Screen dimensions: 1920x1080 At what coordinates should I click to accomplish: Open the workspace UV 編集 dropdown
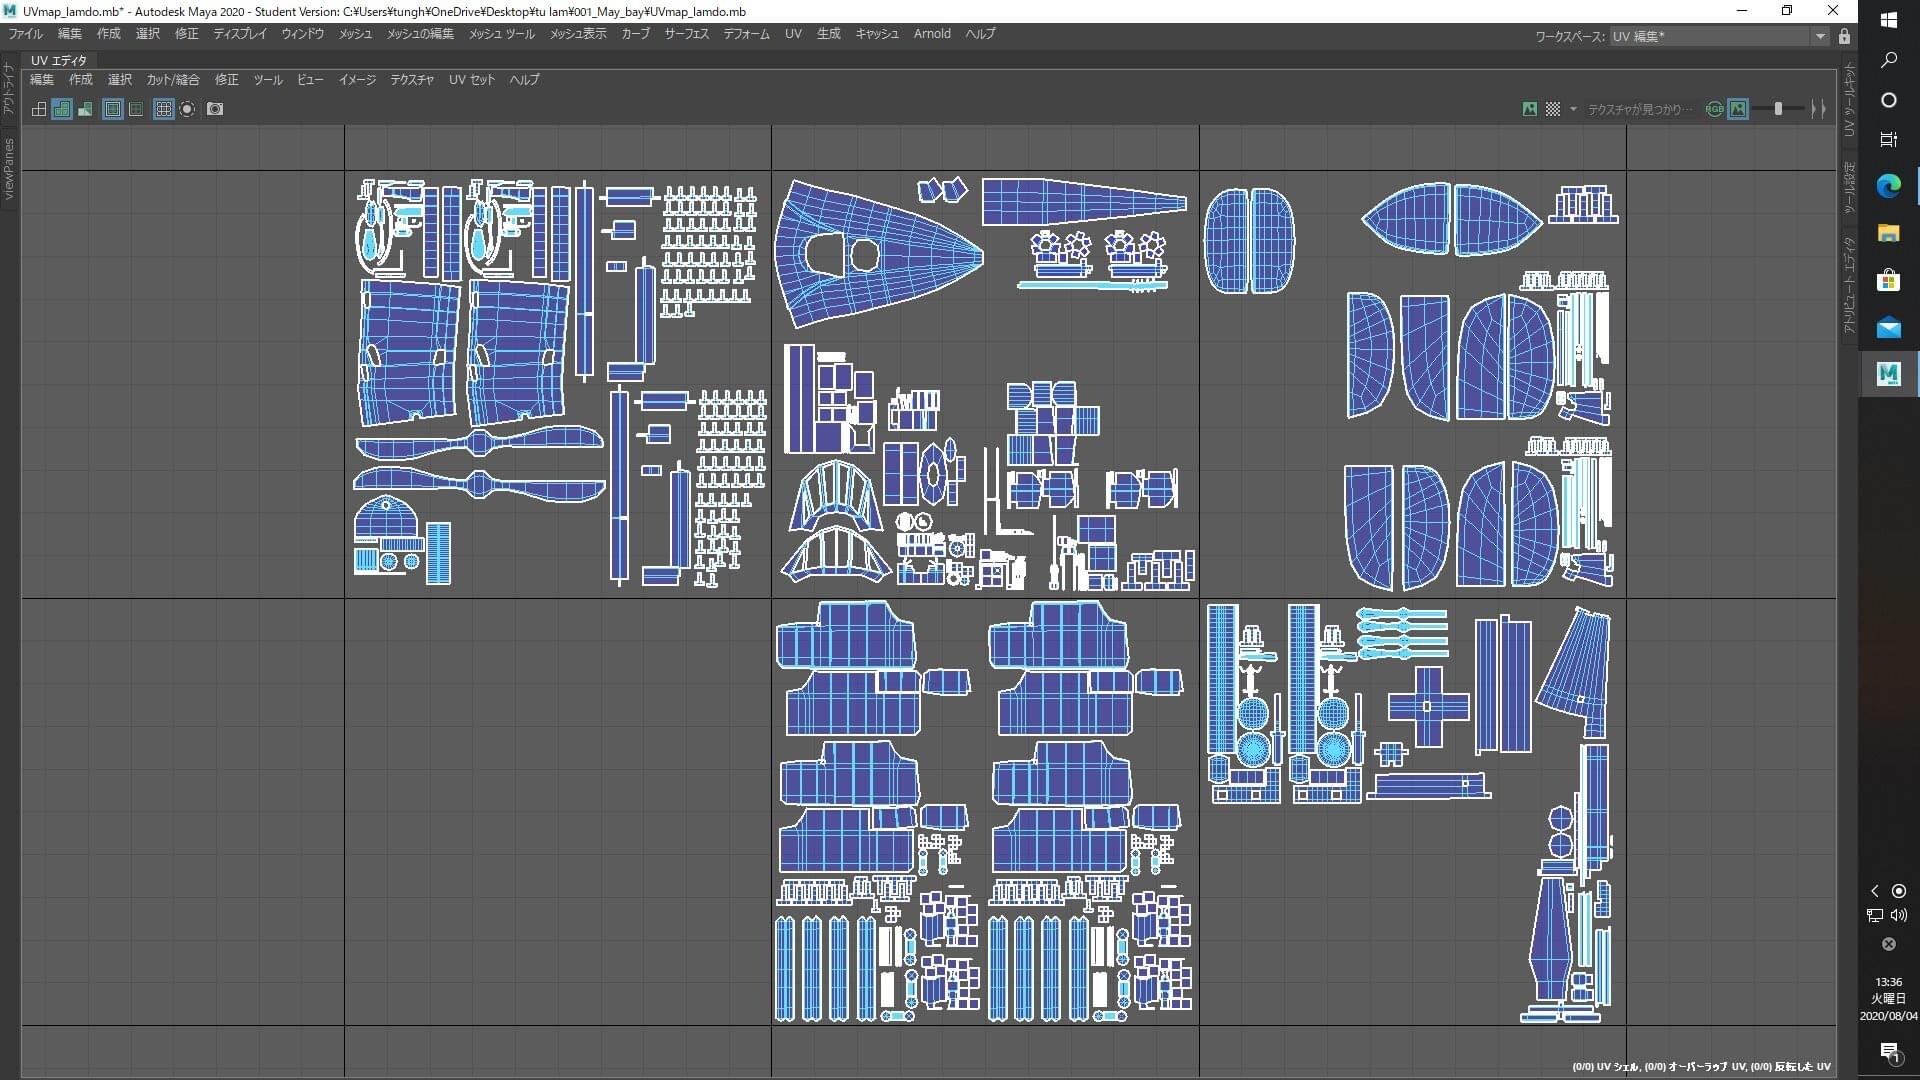(x=1819, y=36)
